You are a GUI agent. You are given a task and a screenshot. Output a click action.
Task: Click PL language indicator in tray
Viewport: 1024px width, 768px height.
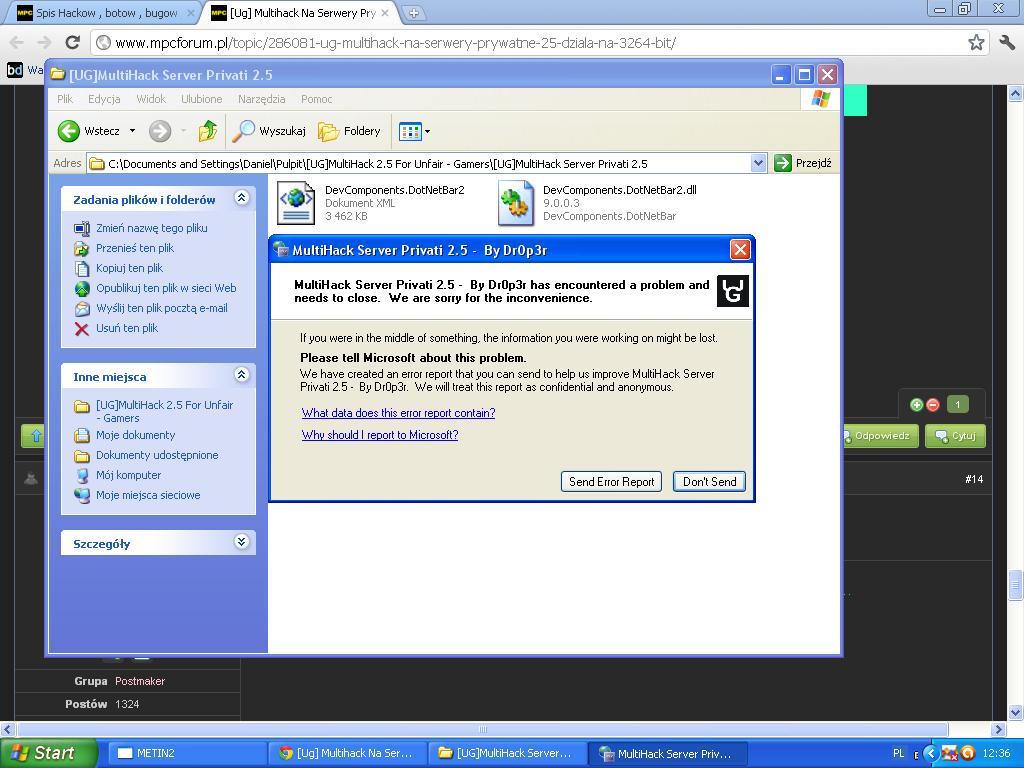[x=899, y=753]
